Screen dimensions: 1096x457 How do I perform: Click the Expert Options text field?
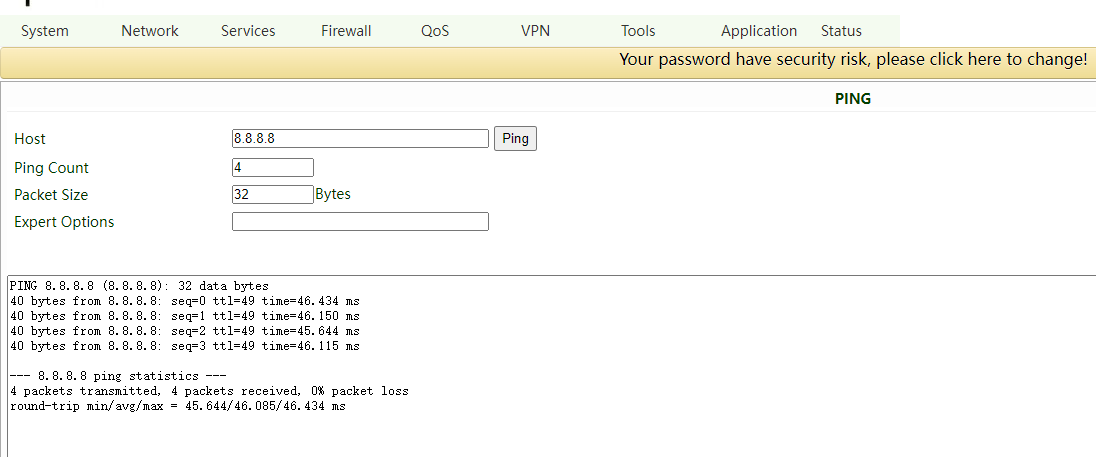360,222
